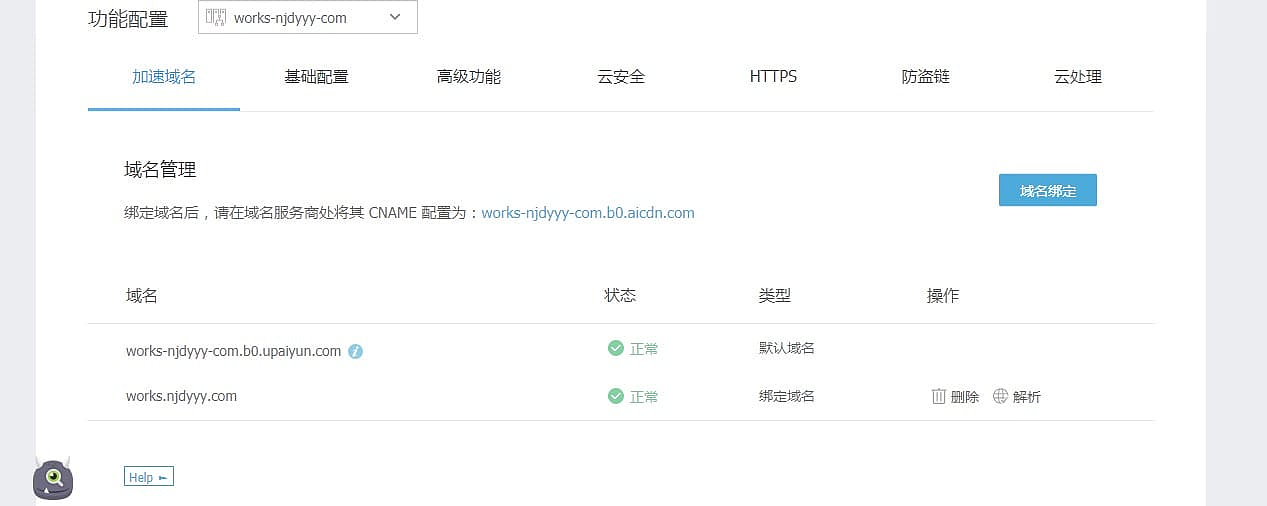Click the green check status icon for the default domain
Viewport: 1267px width, 506px height.
coord(616,348)
